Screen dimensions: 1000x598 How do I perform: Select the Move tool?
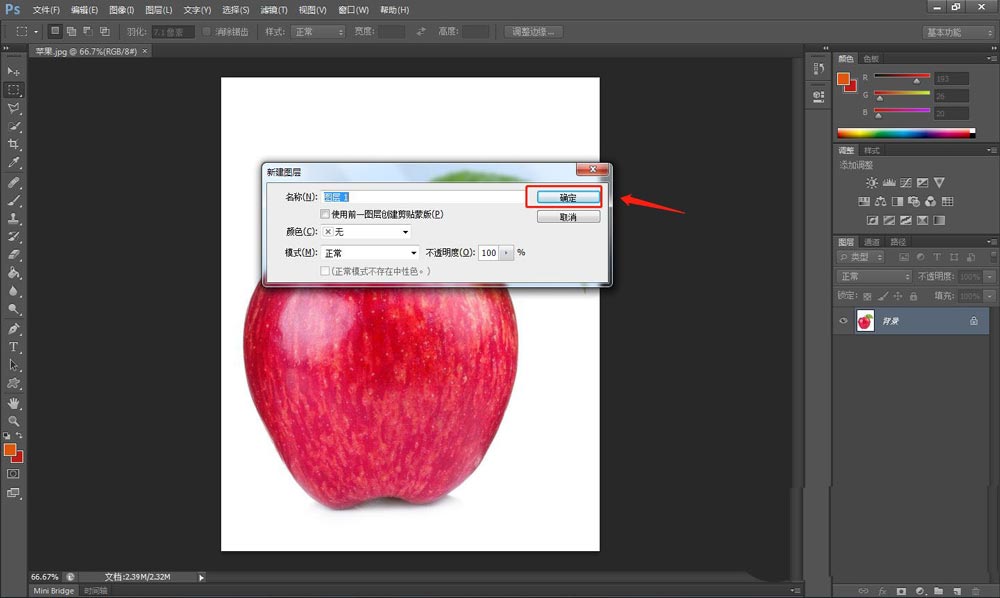pos(13,71)
